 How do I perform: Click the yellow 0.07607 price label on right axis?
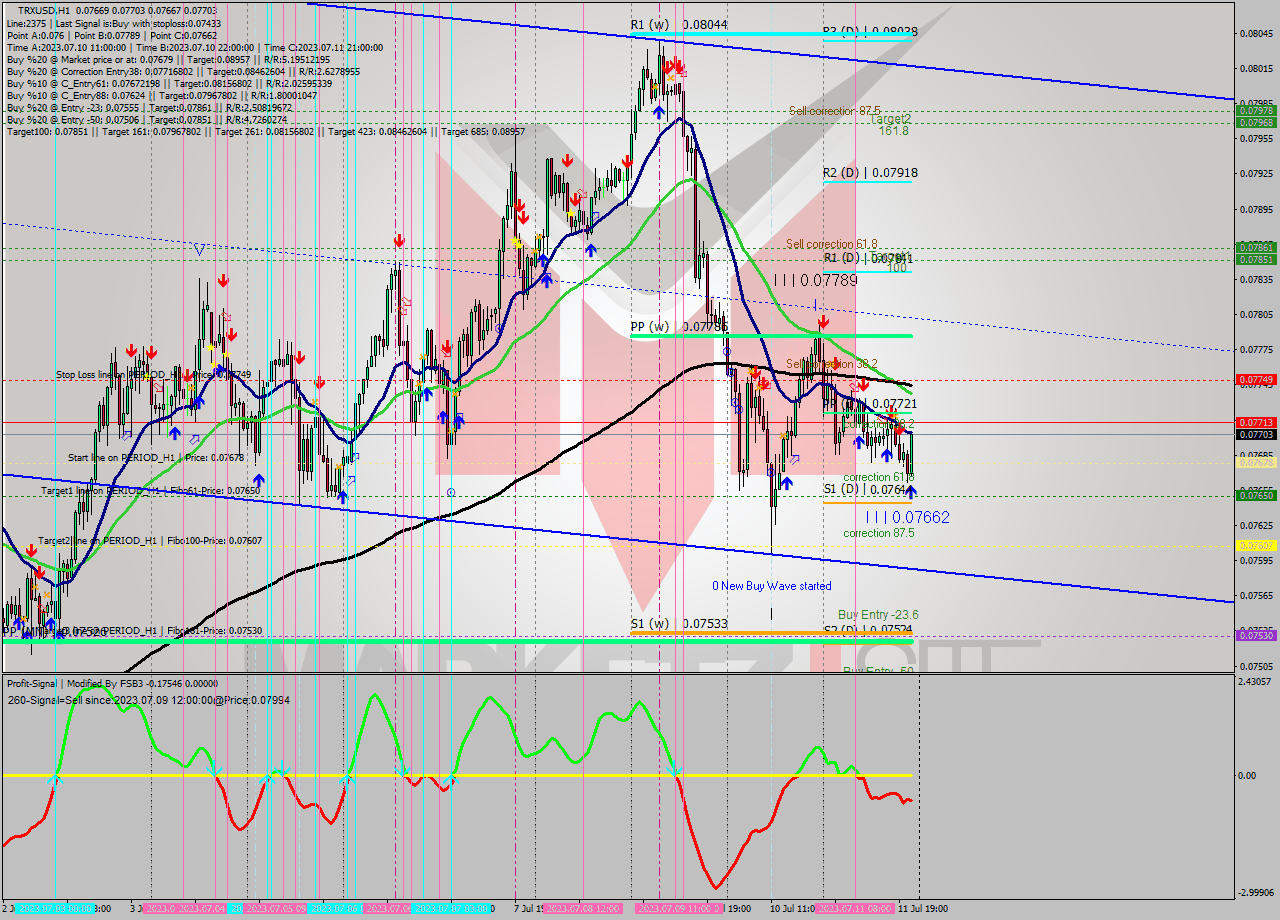coord(1257,543)
